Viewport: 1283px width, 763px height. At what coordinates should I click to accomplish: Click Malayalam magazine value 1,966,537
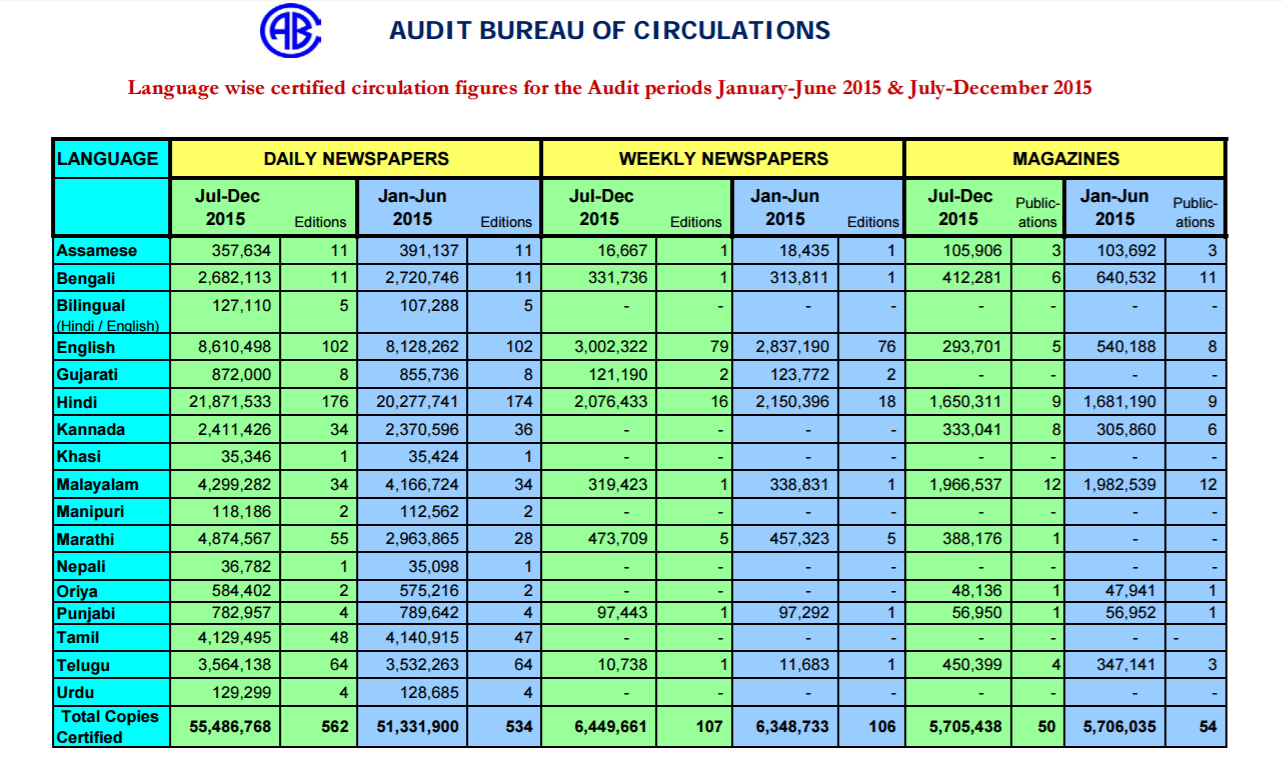964,484
